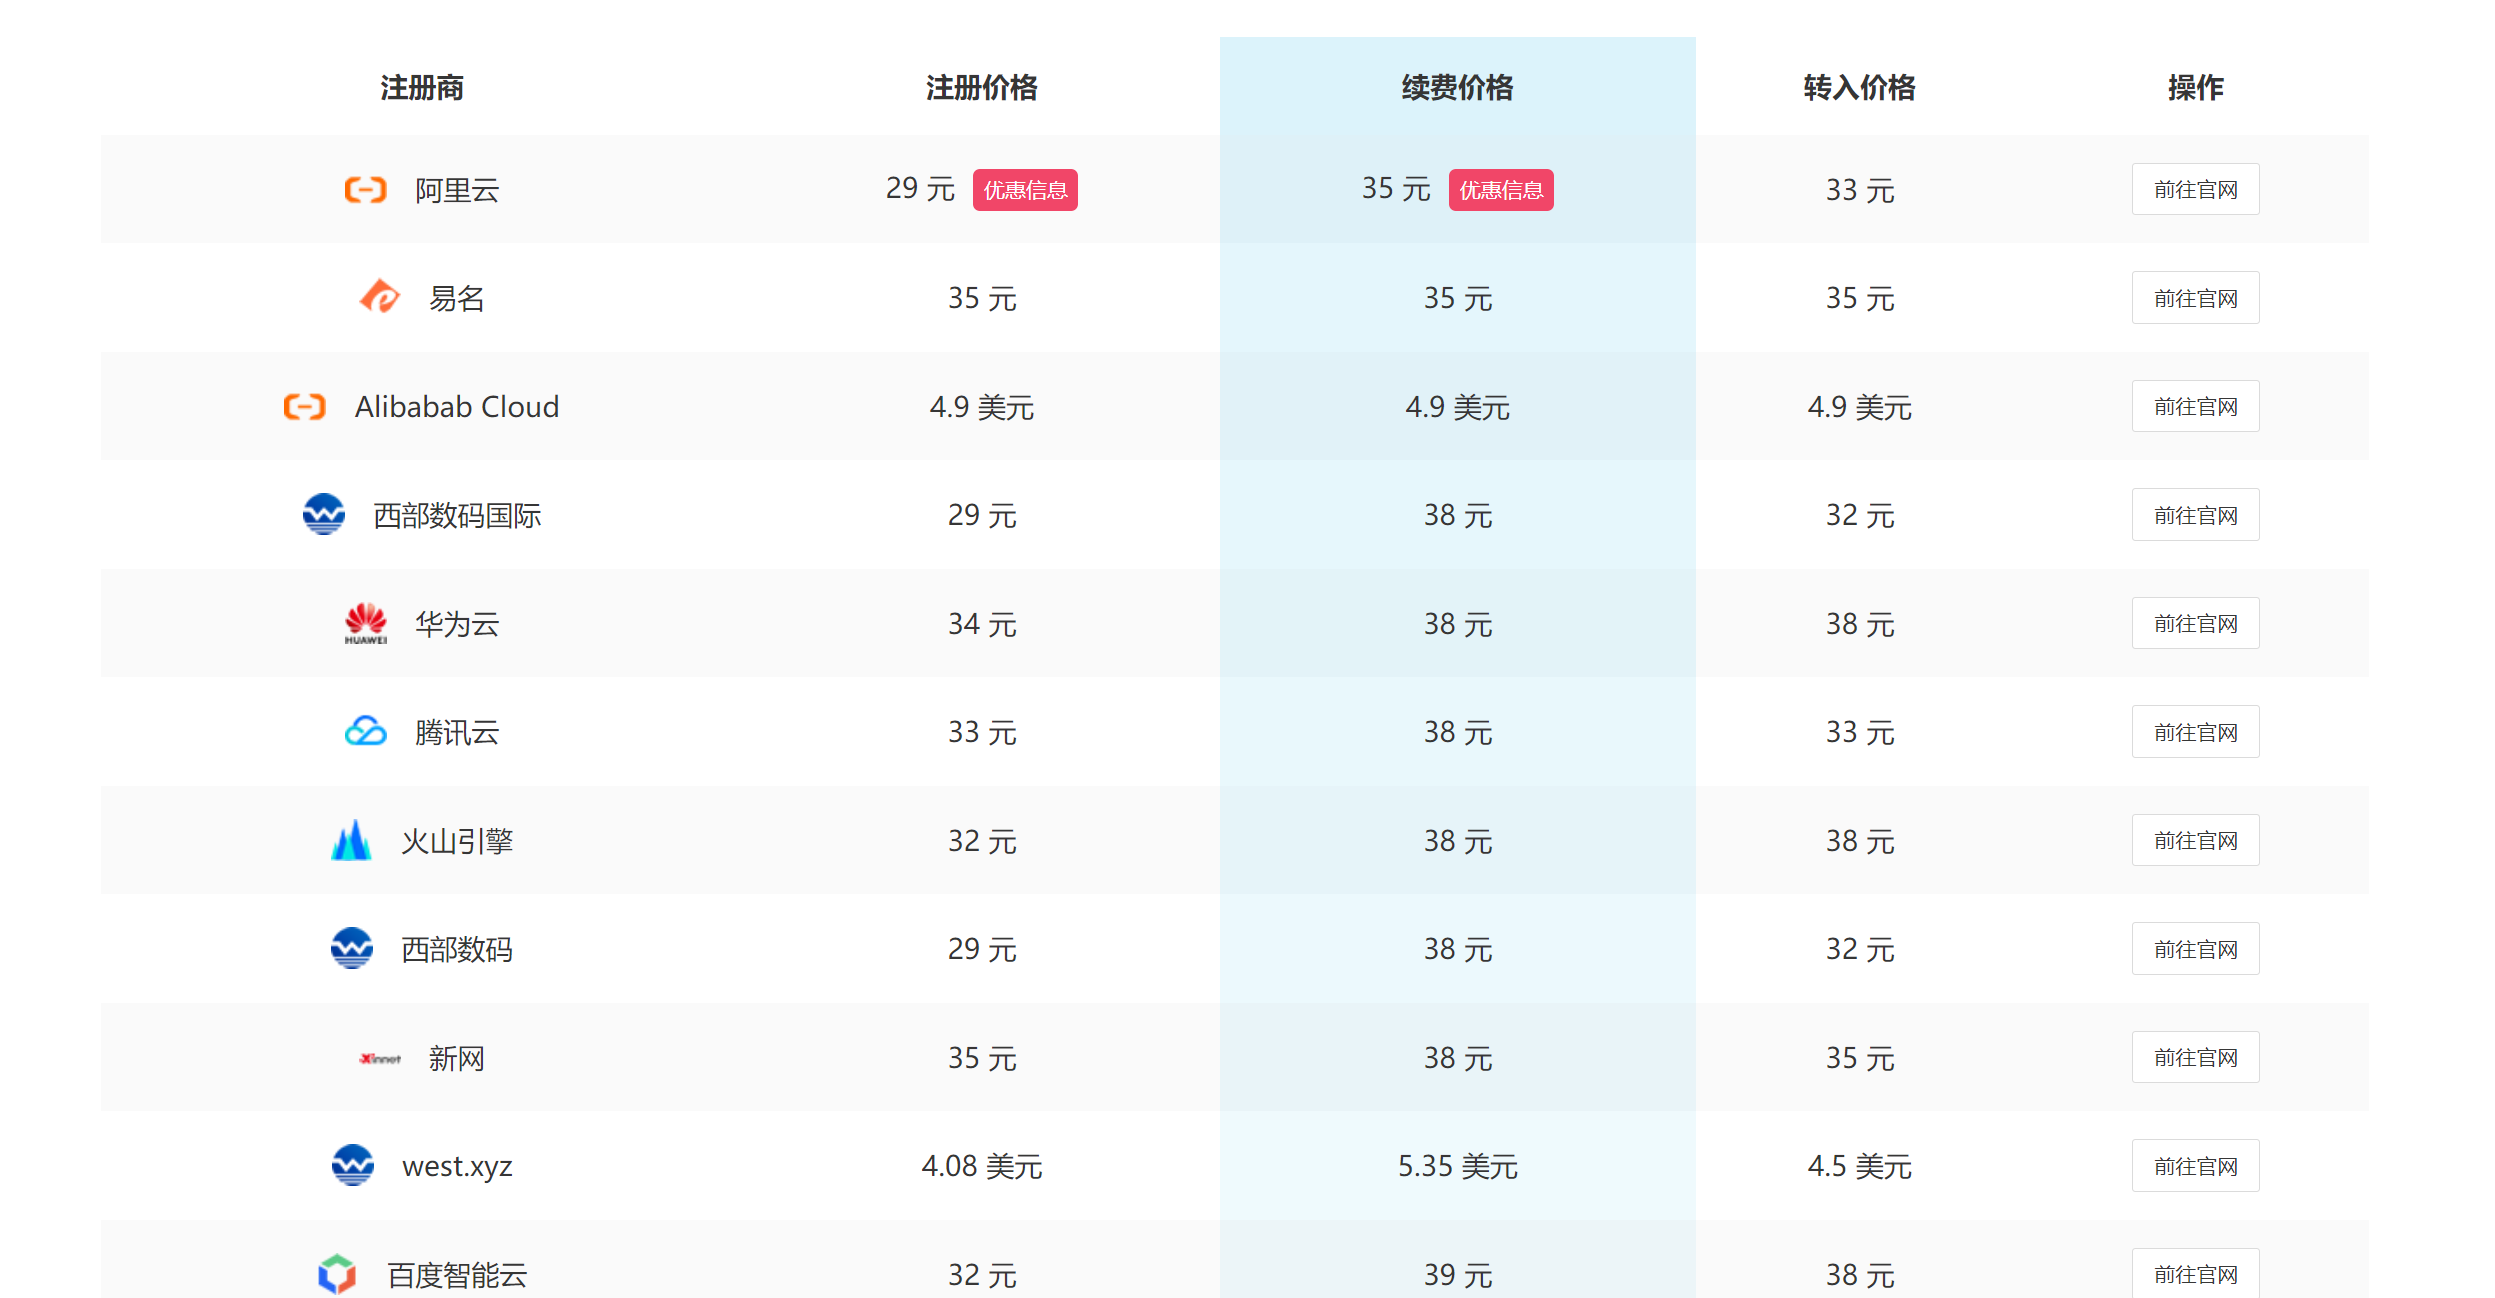
Task: Select the 腾讯云 registrar name
Action: coord(457,732)
